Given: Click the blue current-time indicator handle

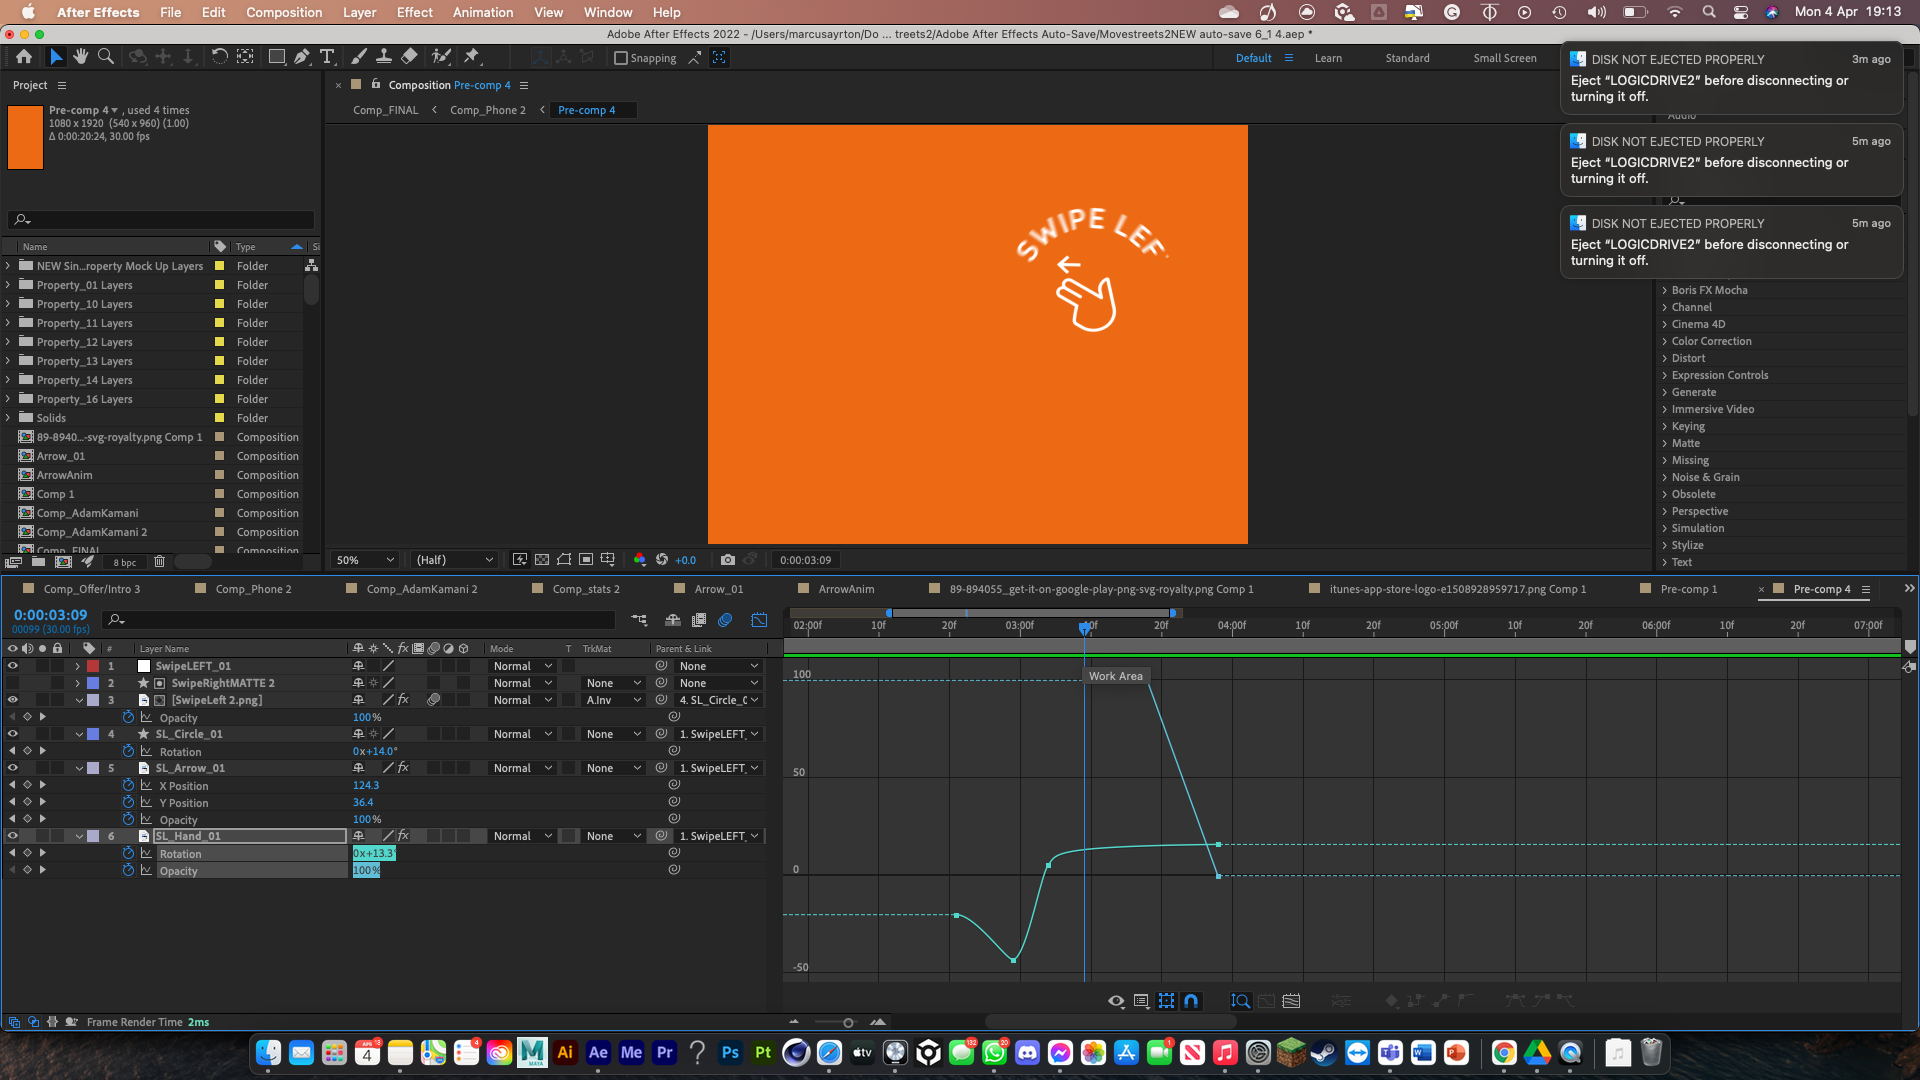Looking at the screenshot, I should tap(1085, 627).
